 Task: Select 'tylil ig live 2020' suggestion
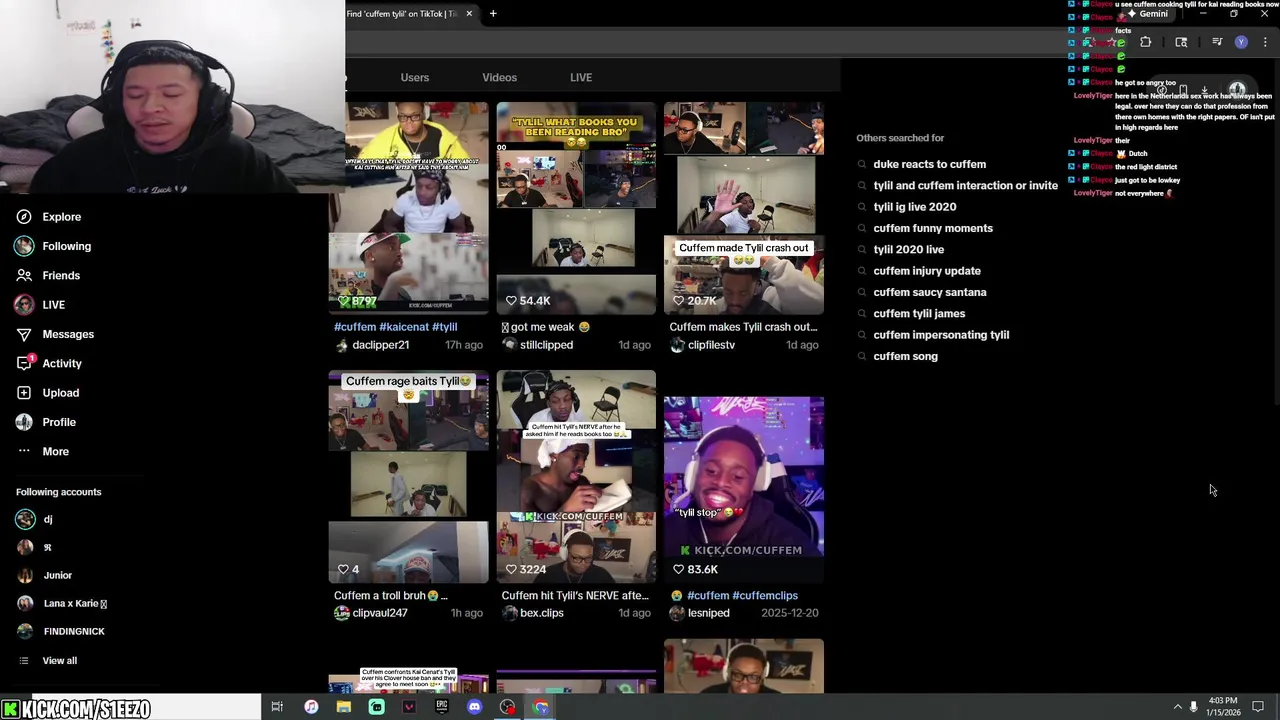(x=914, y=207)
